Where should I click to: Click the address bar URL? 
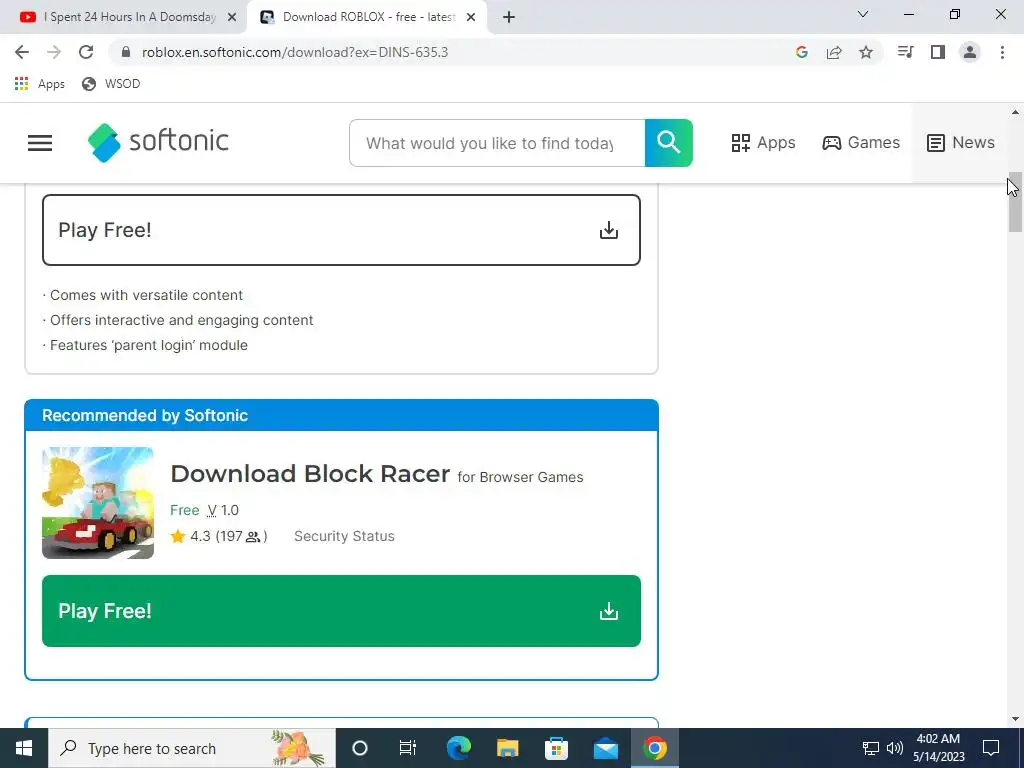point(295,52)
